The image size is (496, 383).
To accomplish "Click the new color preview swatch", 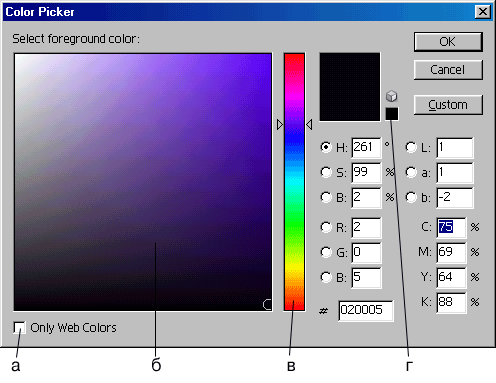I will [x=350, y=87].
